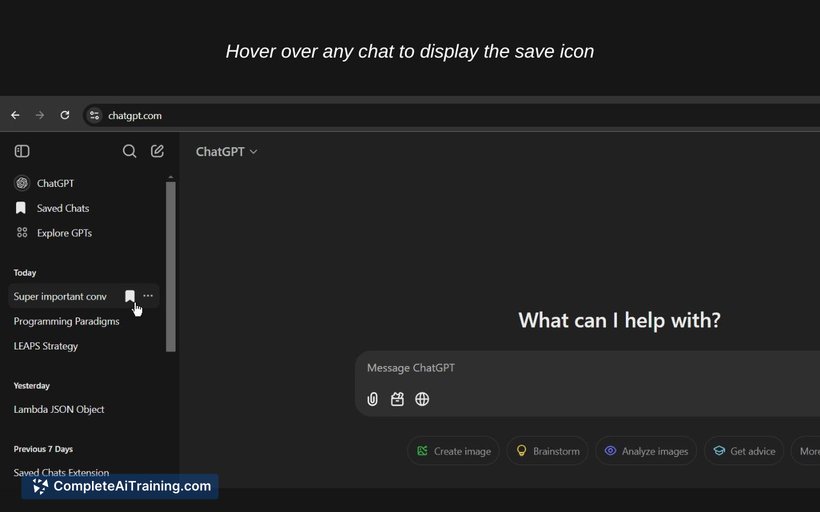Collapse the sidebar with the panel icon
The width and height of the screenshot is (820, 512).
(22, 151)
